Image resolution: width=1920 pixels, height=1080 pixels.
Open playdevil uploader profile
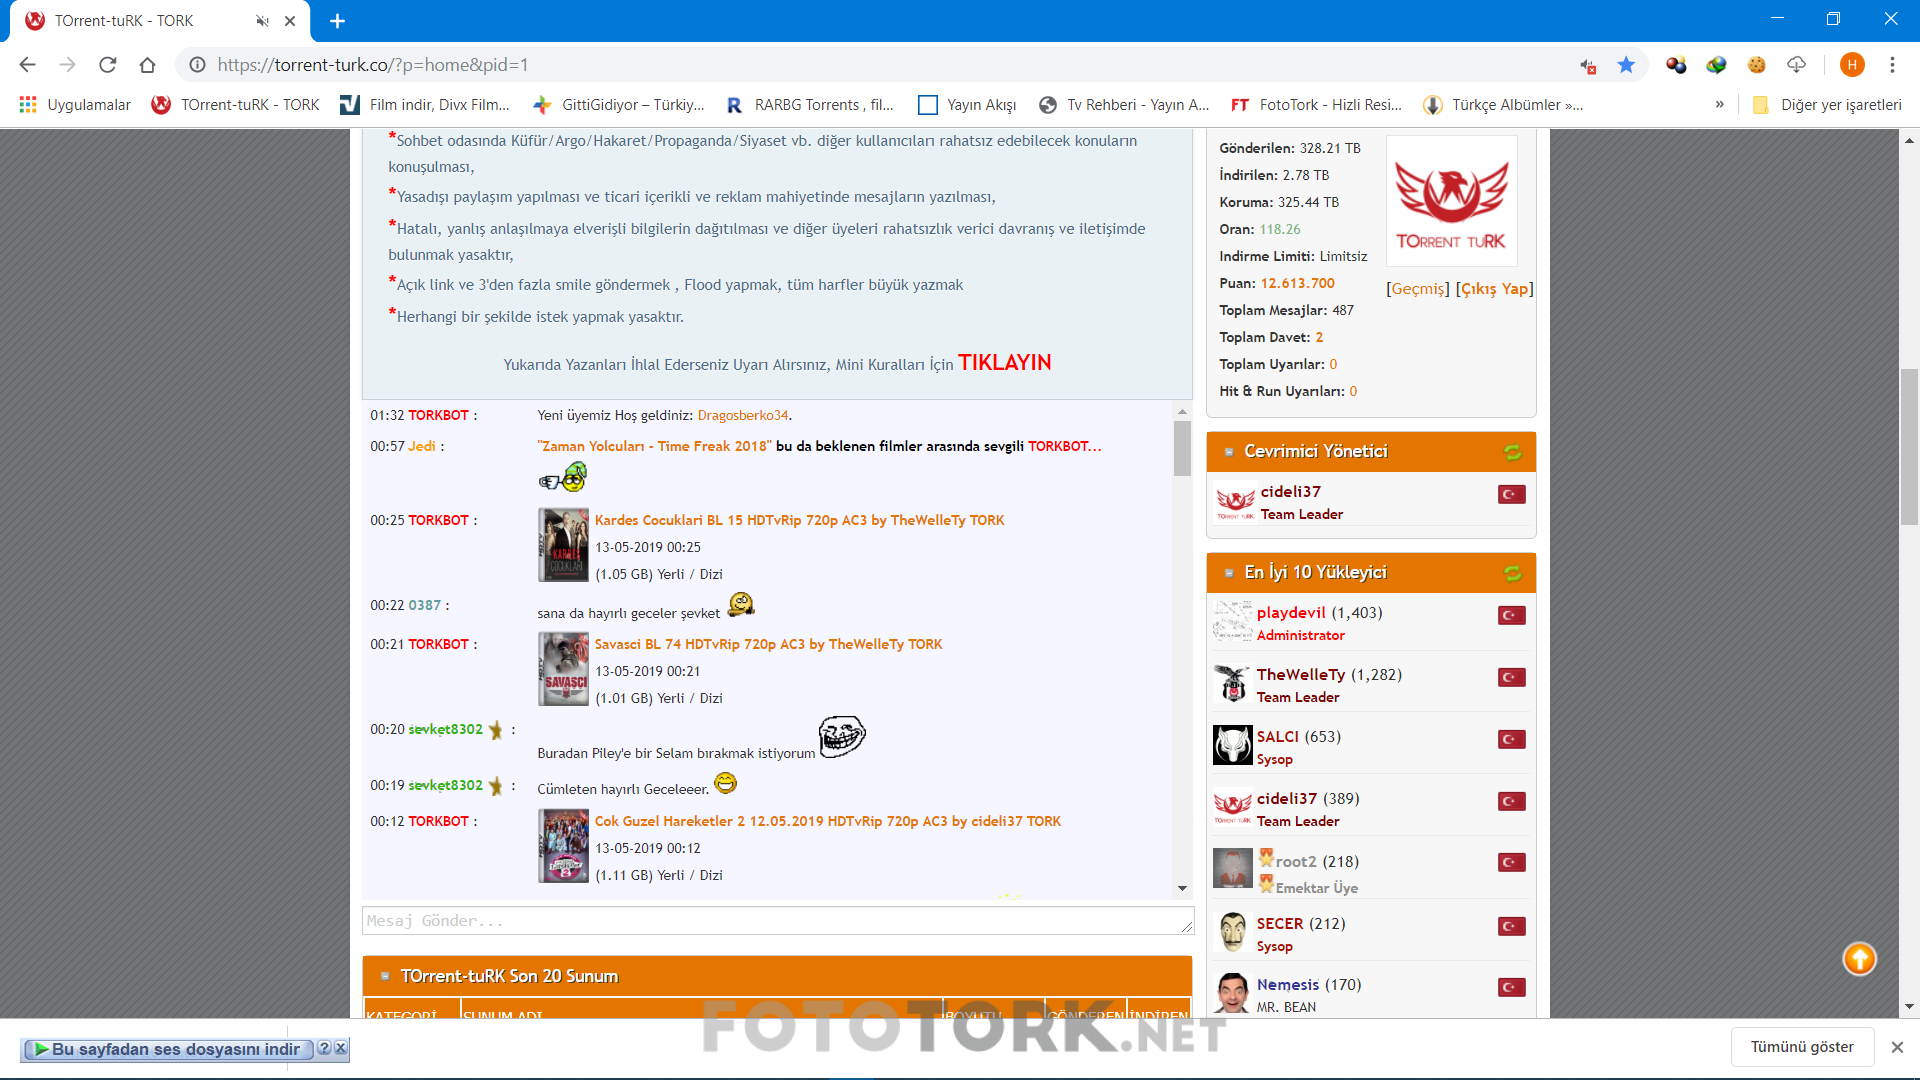point(1291,613)
